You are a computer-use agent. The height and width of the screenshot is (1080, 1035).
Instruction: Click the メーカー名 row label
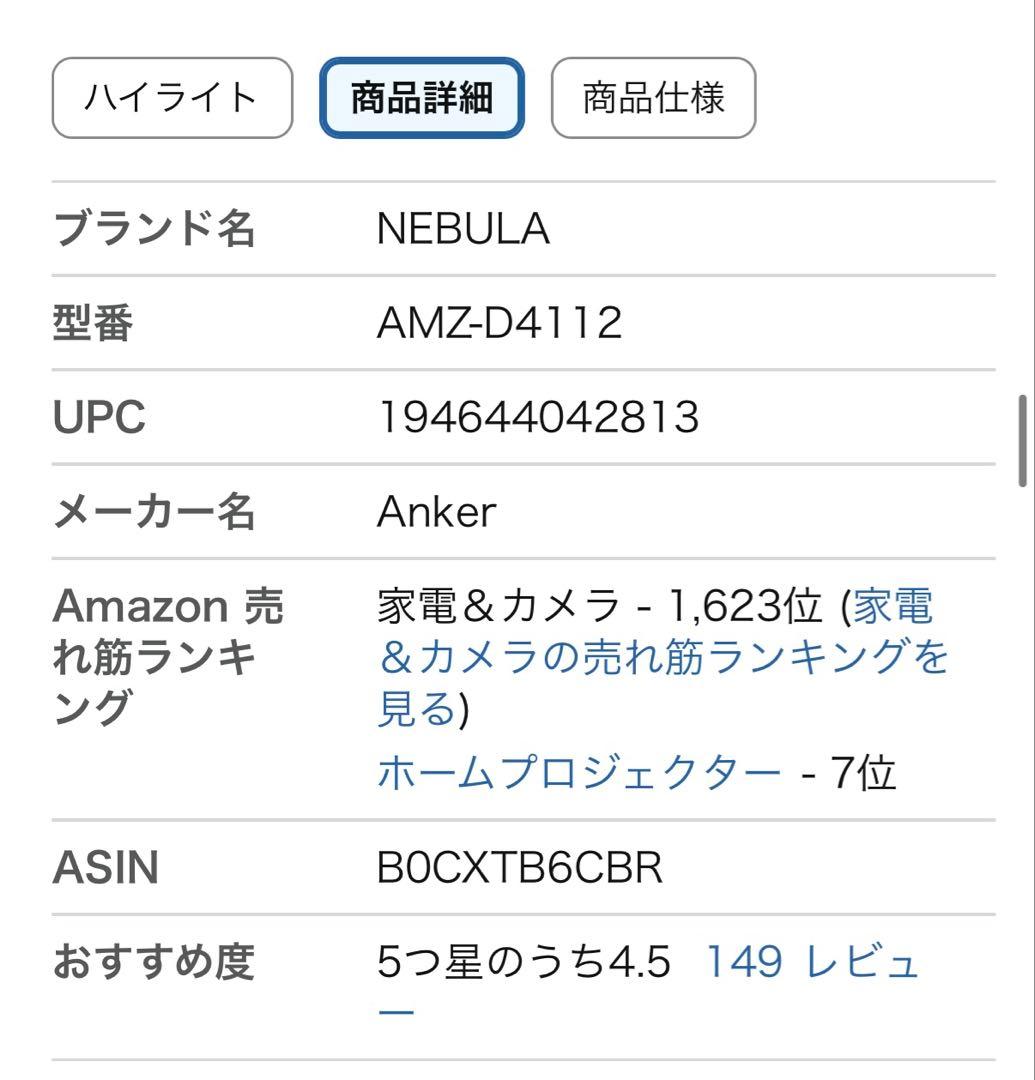155,512
